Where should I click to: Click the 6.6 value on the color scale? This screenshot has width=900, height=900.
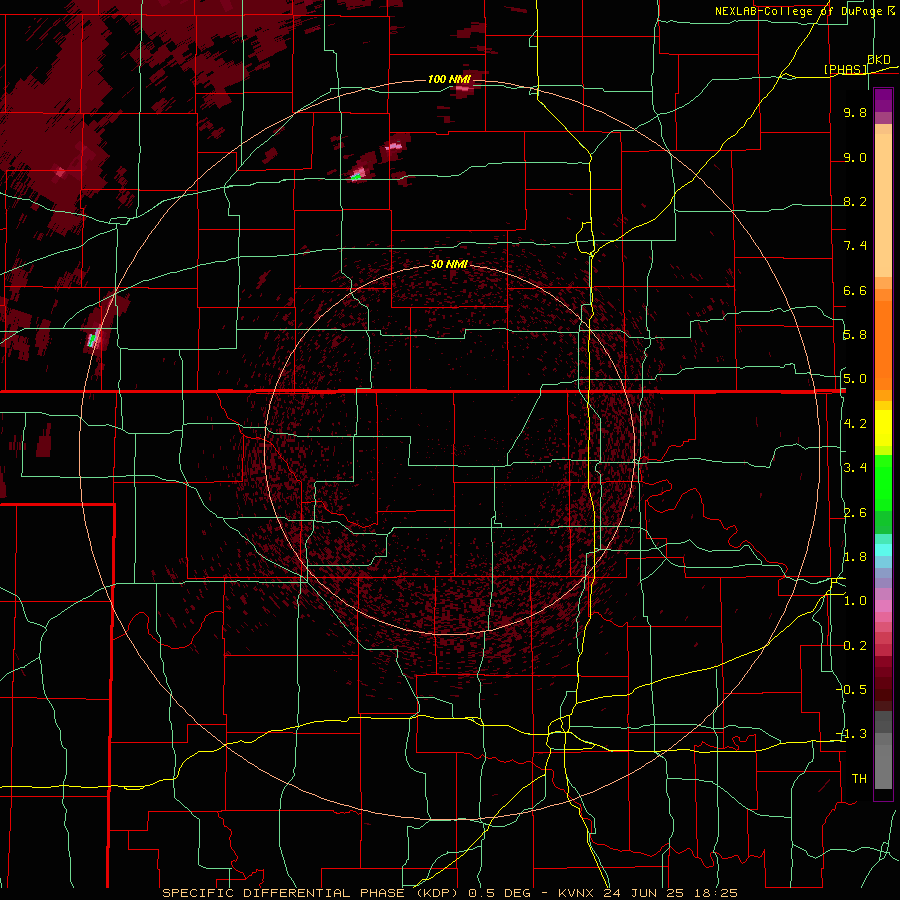[x=855, y=290]
